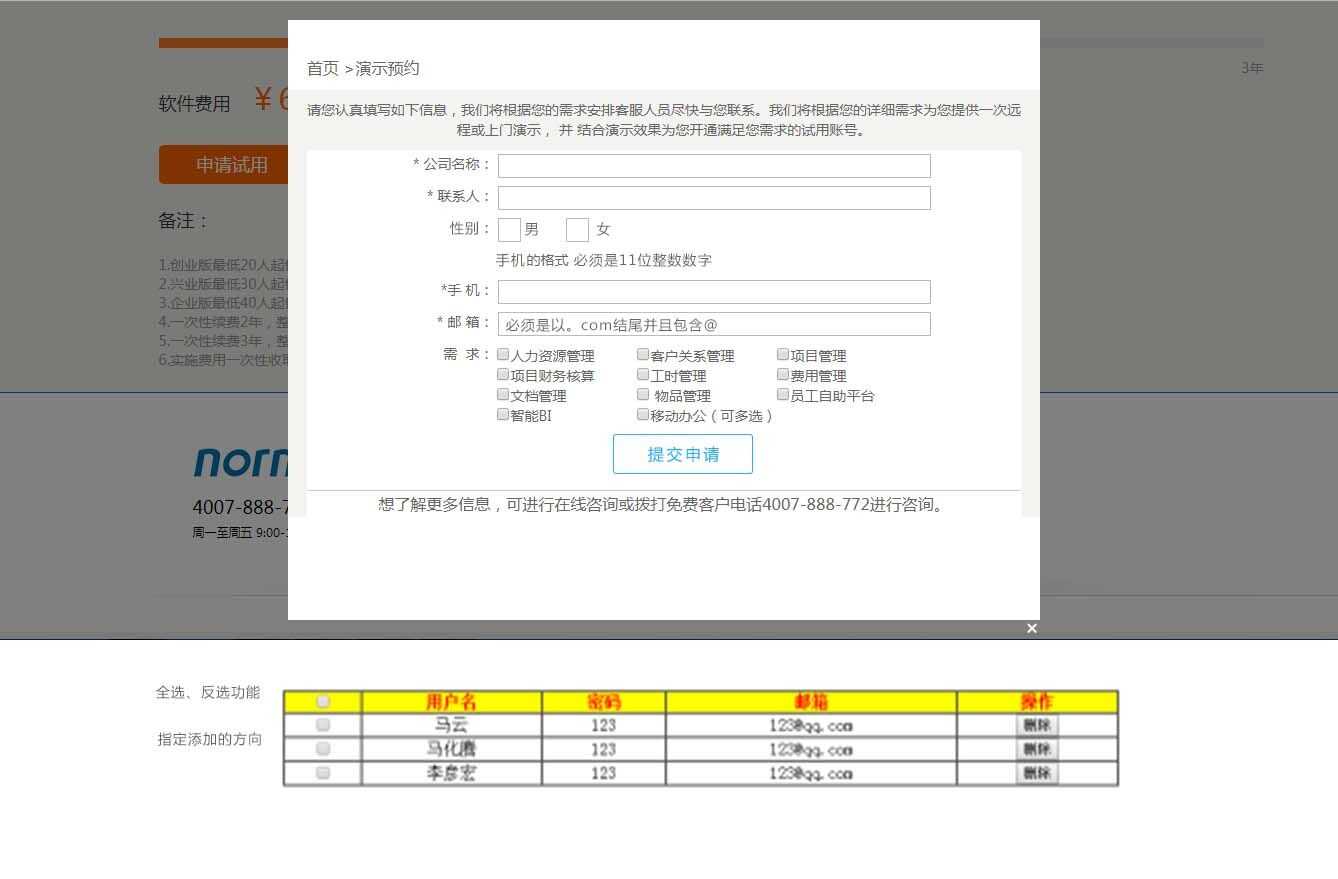
Task: Check the 客户关系管理 checkbox
Action: point(643,354)
